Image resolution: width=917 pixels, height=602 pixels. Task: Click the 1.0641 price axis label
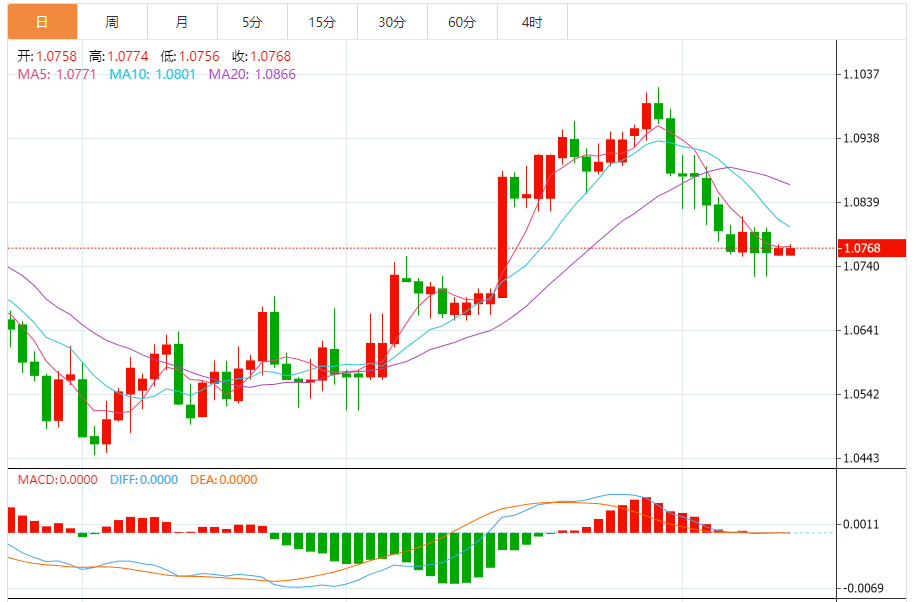[x=861, y=330]
